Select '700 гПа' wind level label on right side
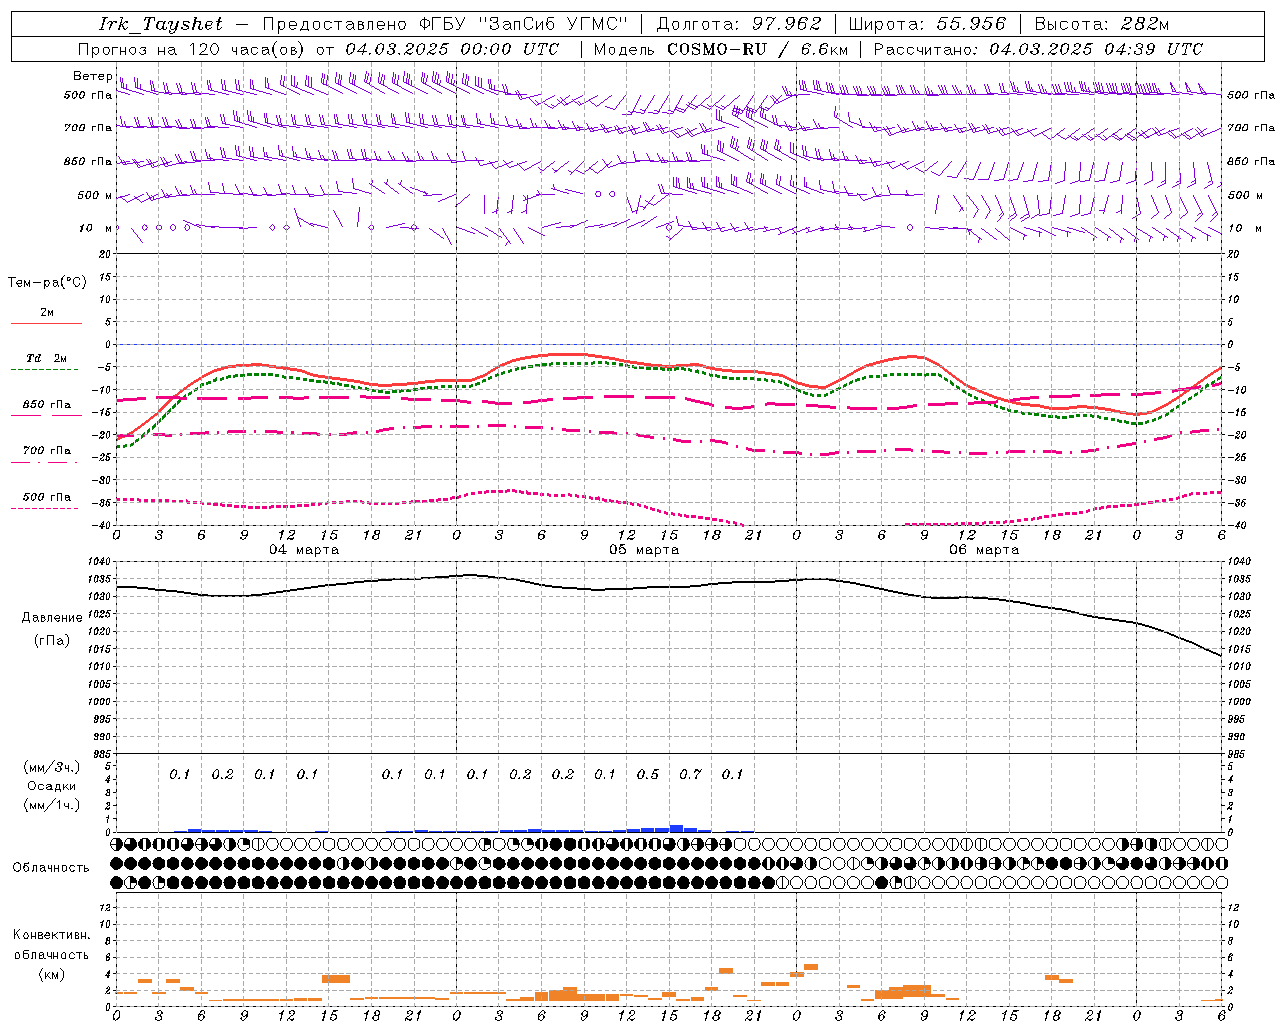 [1251, 128]
